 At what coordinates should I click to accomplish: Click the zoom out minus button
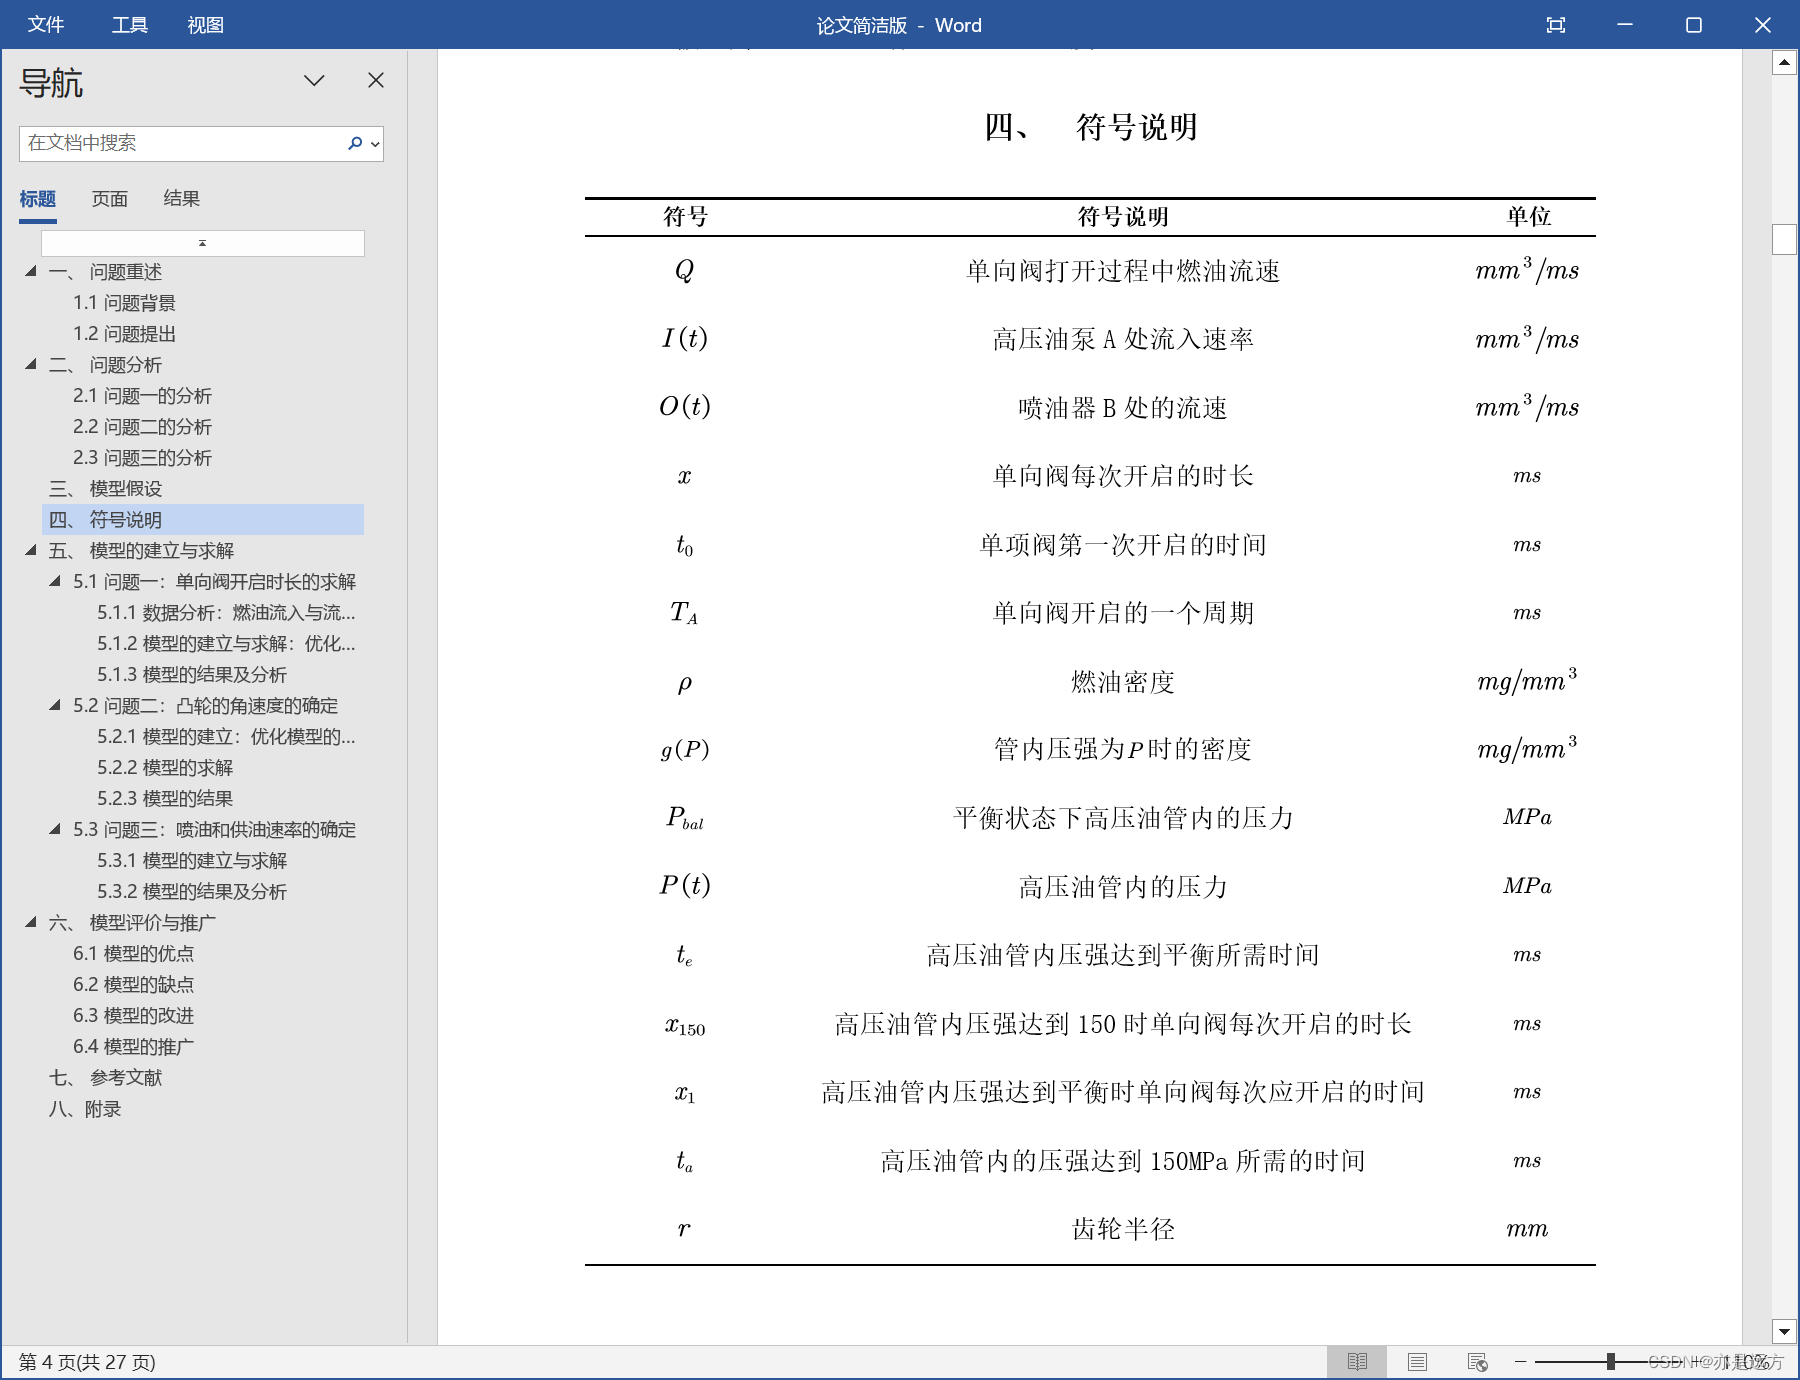(x=1521, y=1361)
